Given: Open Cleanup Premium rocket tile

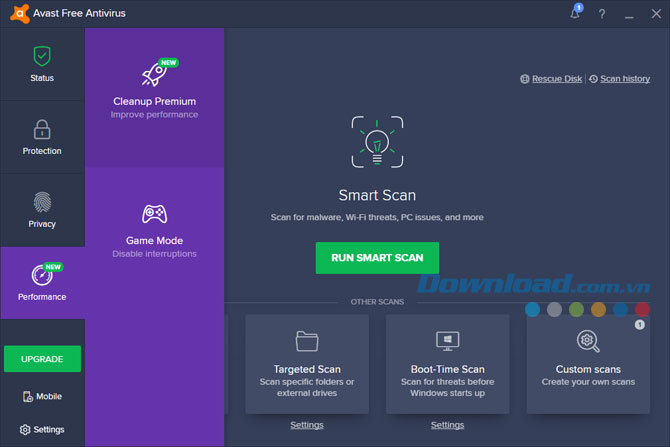Looking at the screenshot, I should pyautogui.click(x=154, y=97).
